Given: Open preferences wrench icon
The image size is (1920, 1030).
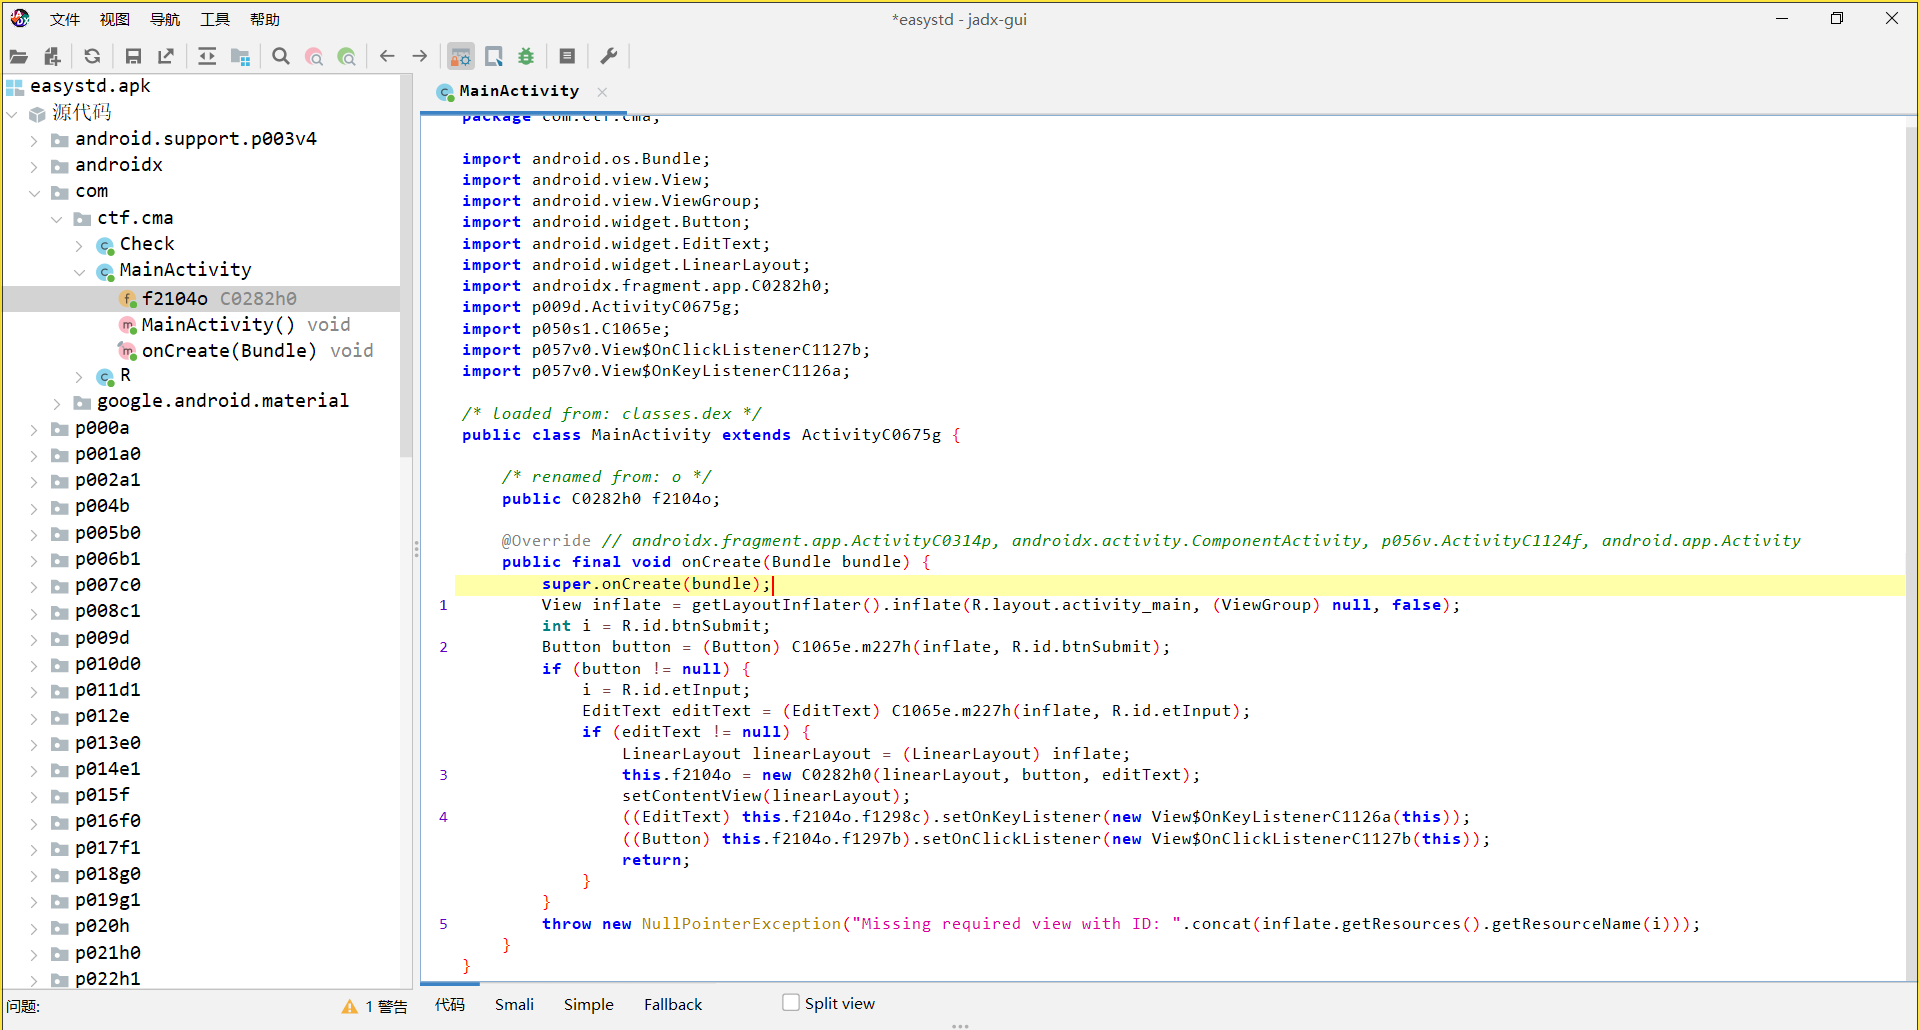Looking at the screenshot, I should point(608,57).
